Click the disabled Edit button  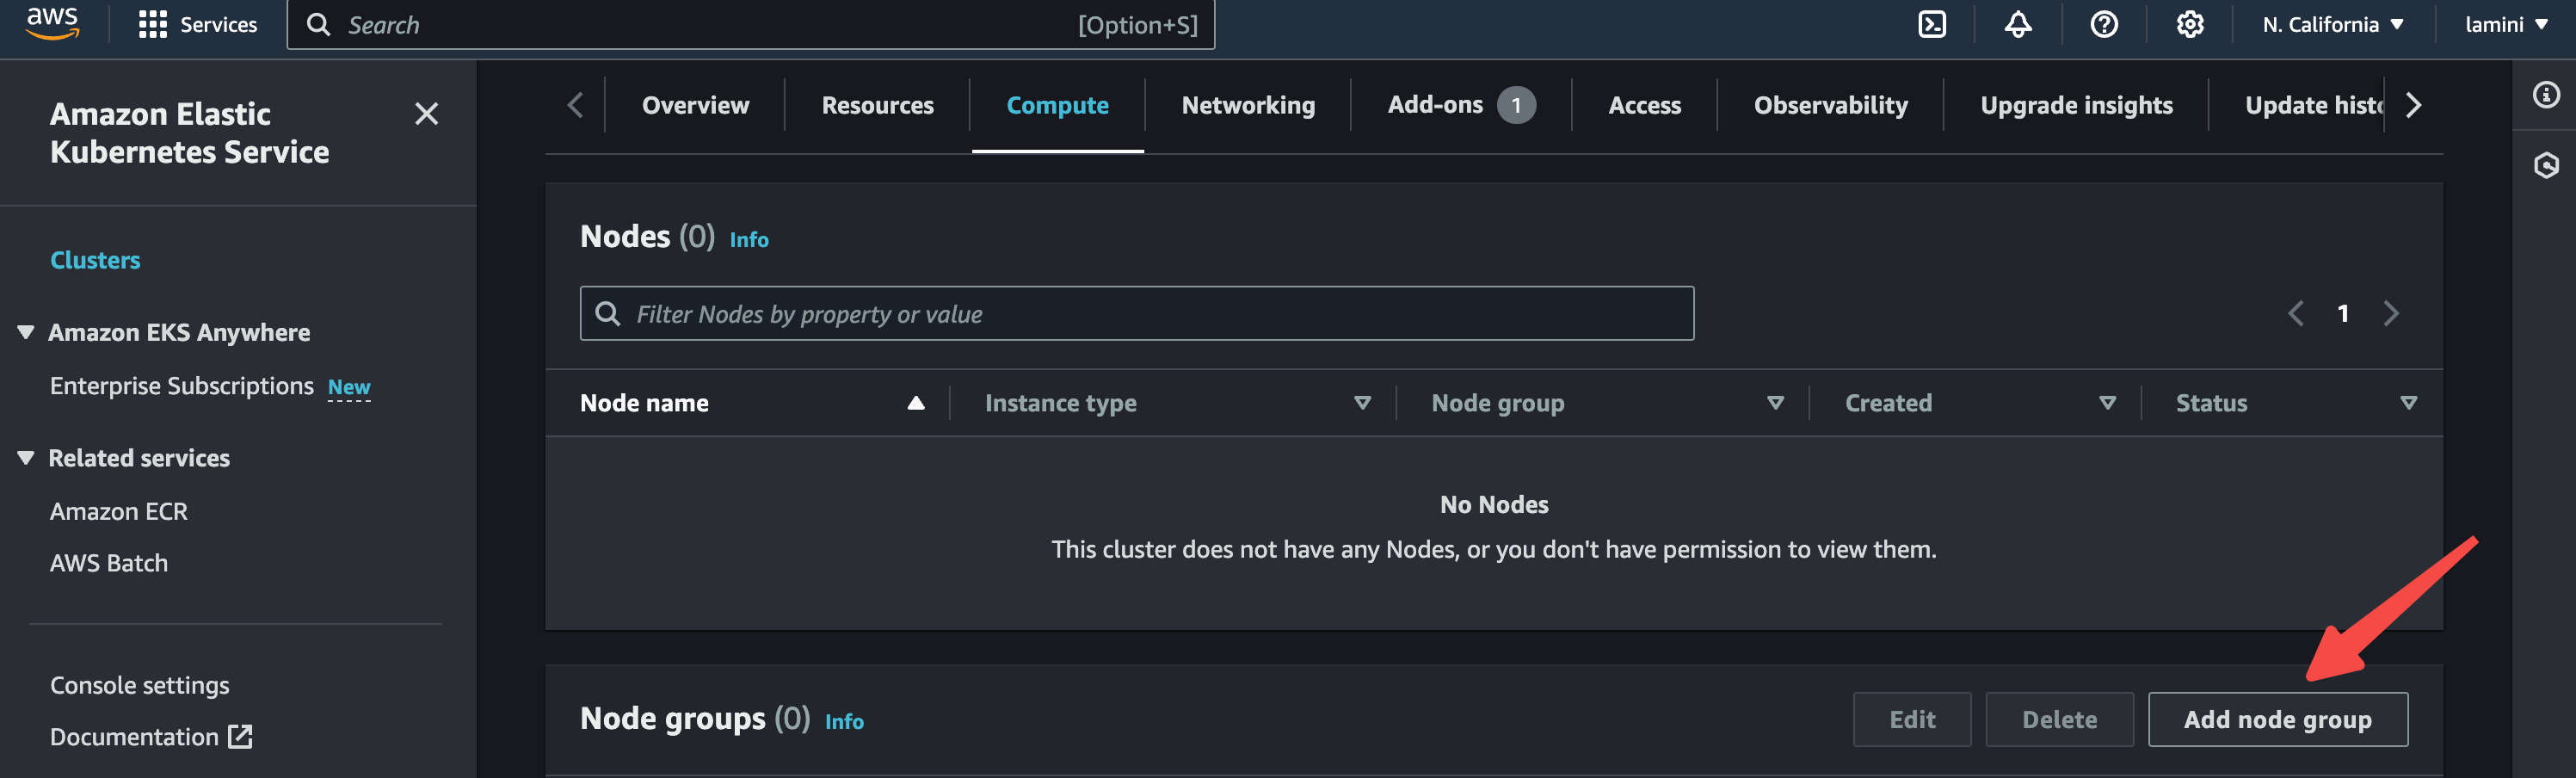tap(1911, 719)
